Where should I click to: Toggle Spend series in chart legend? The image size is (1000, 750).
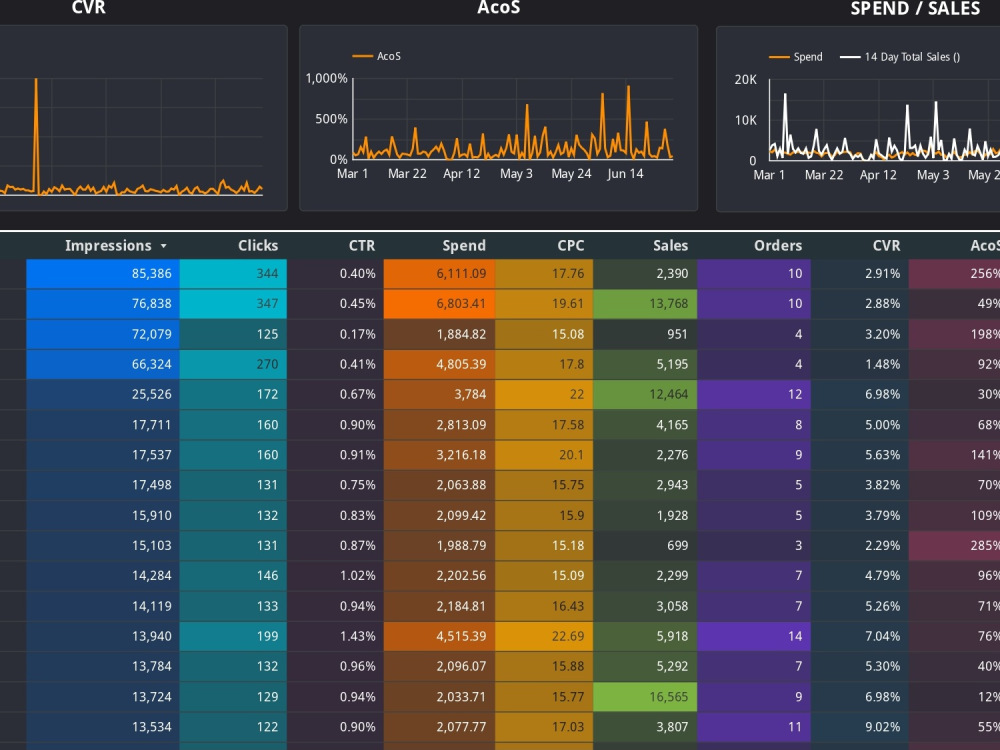(x=795, y=57)
